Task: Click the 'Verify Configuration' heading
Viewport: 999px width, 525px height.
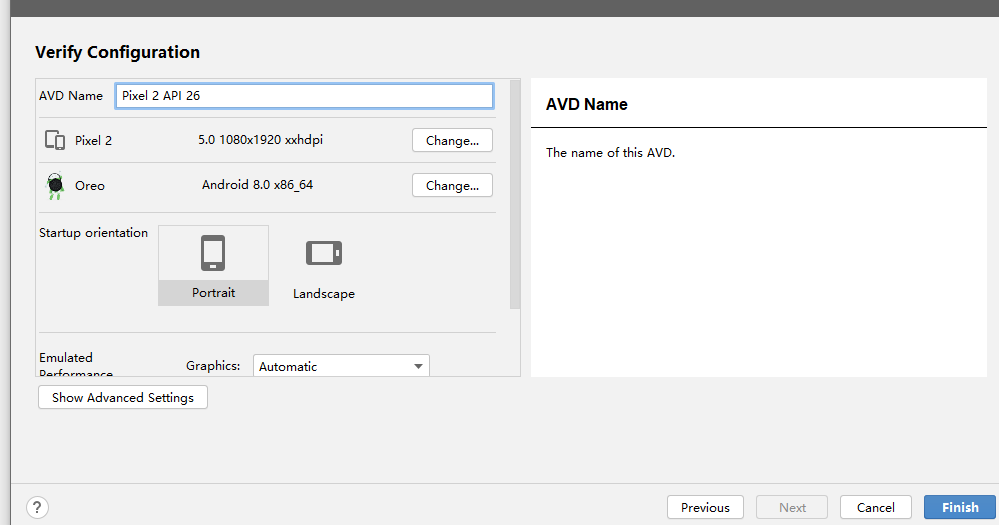Action: [x=118, y=52]
